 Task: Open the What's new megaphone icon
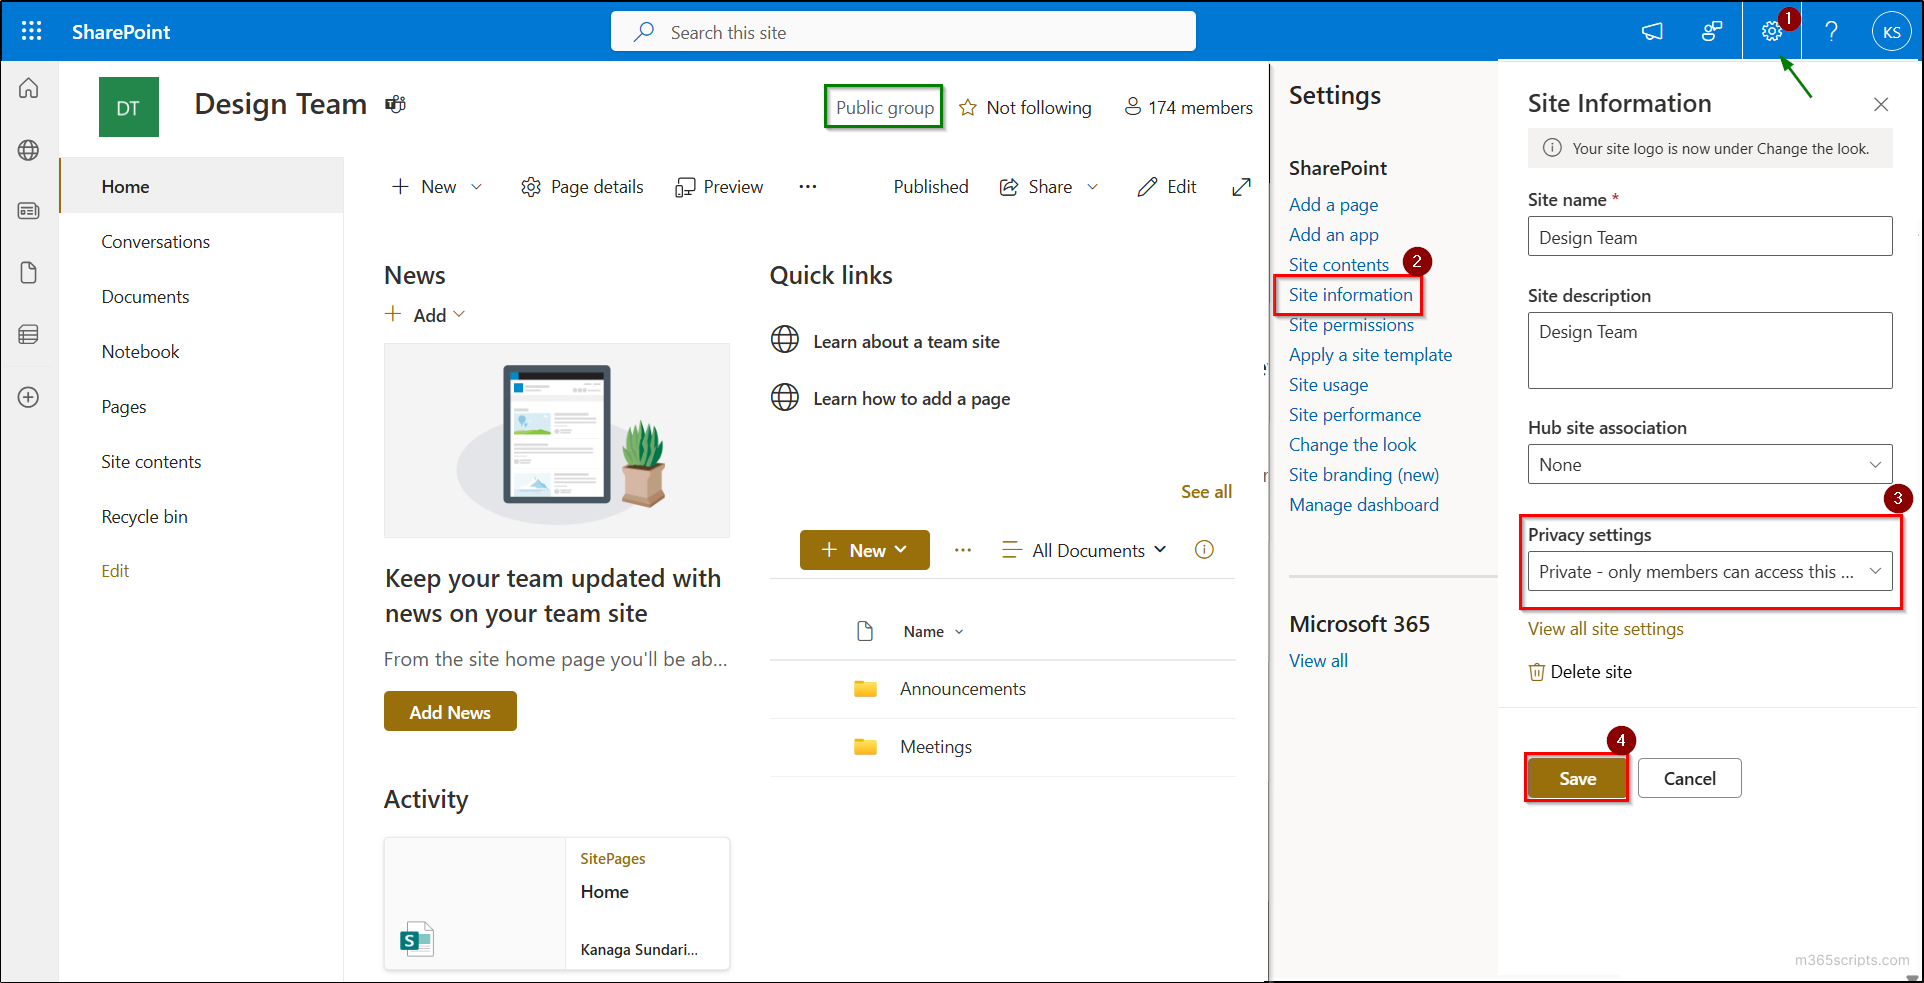pos(1652,31)
